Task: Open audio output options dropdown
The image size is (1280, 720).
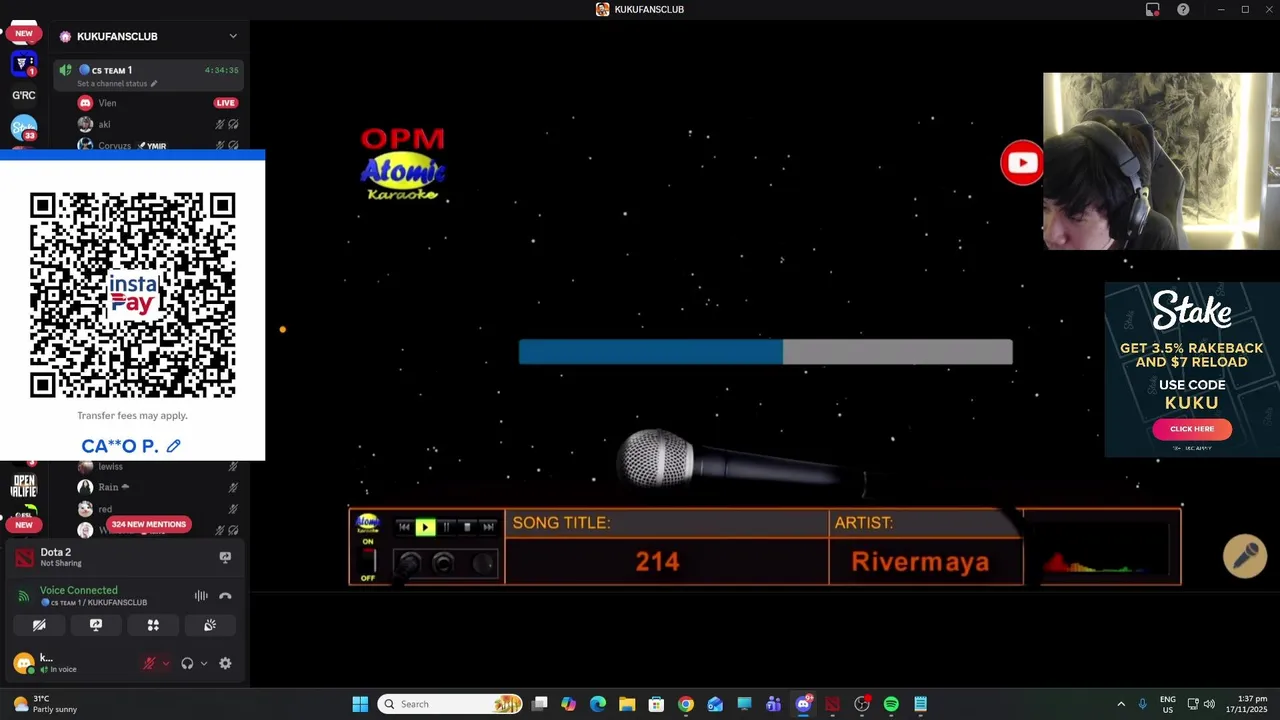Action: point(204,663)
